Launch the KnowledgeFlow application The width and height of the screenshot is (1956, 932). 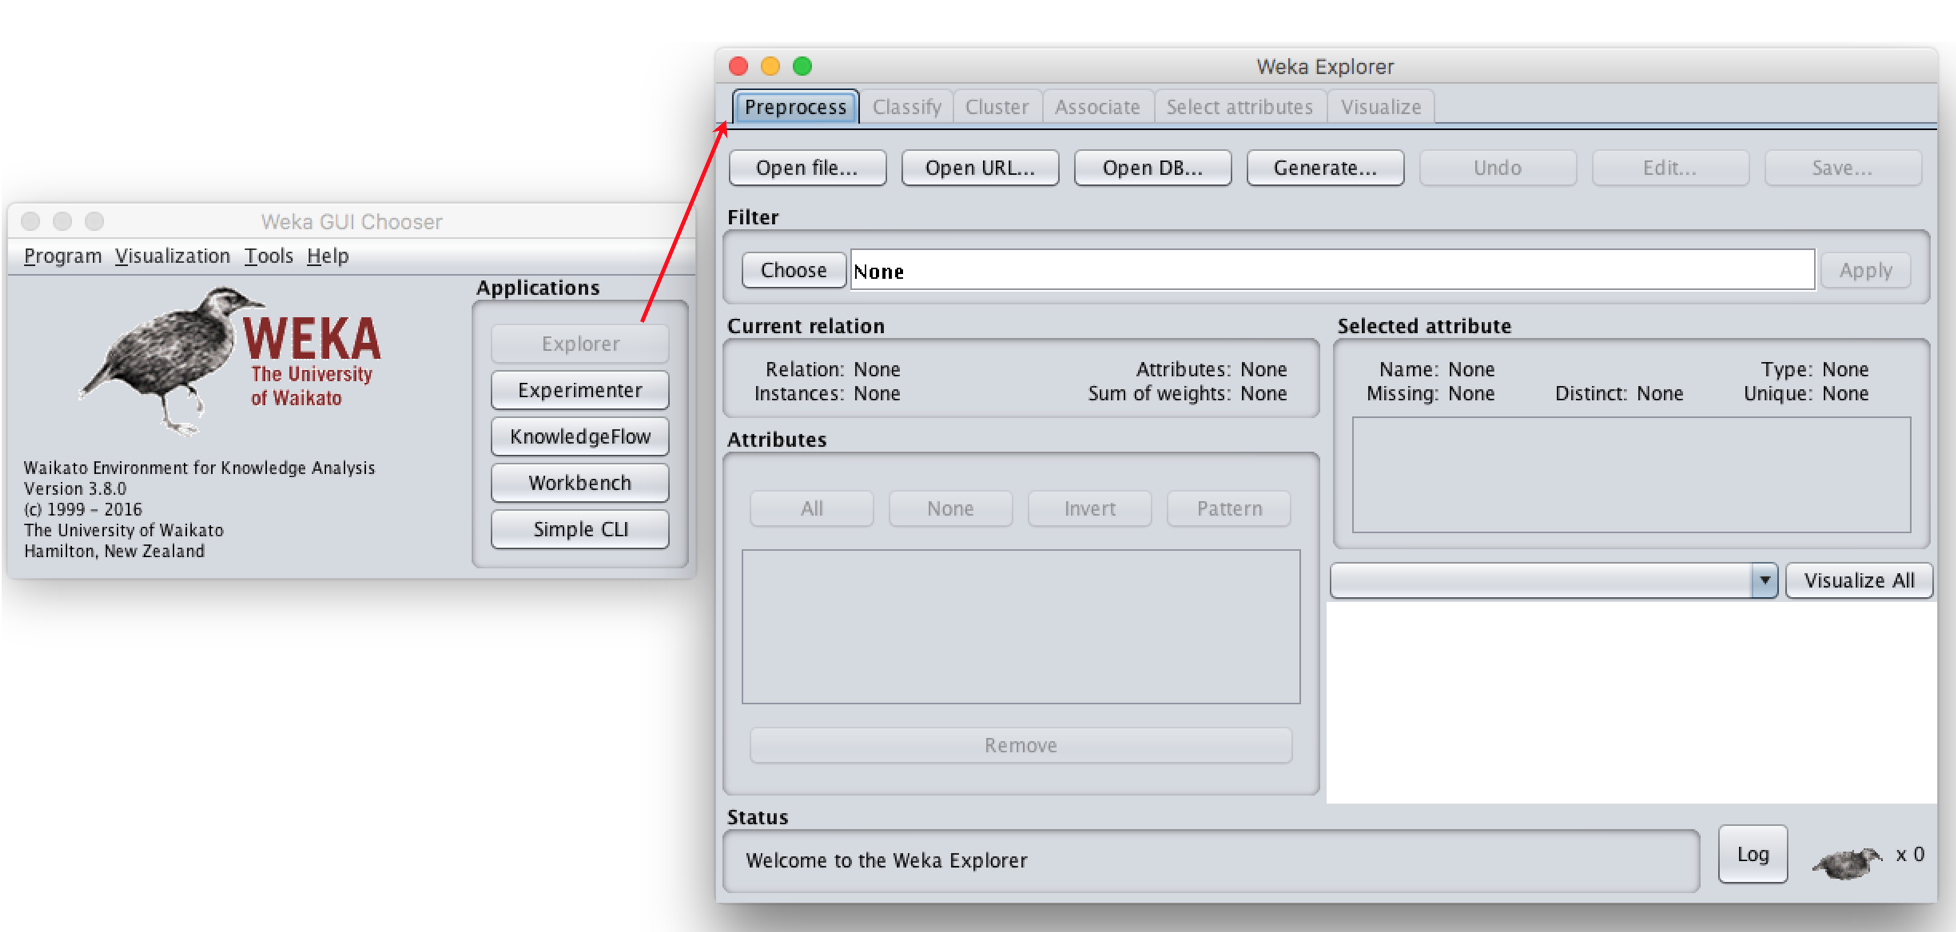[580, 436]
